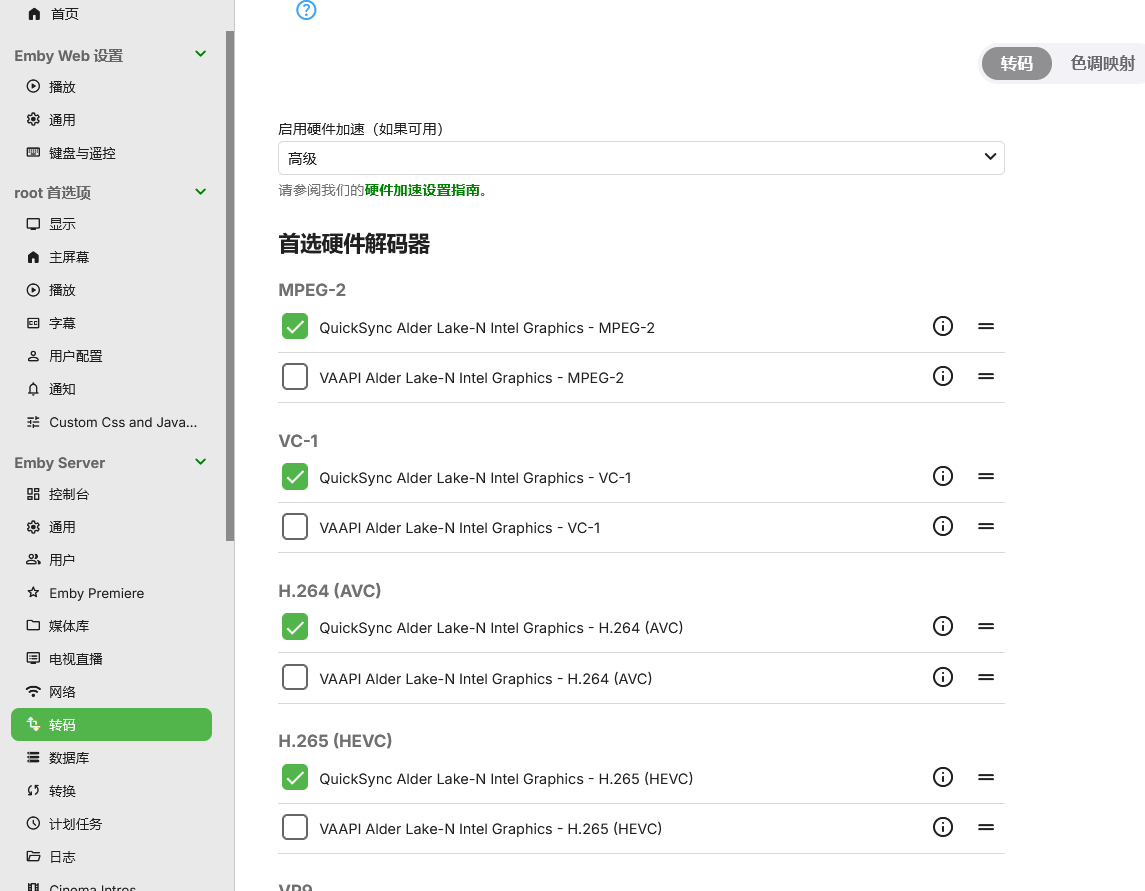Disable QuickSync VC-1 decoder checkbox
The image size is (1145, 891).
pyautogui.click(x=295, y=477)
